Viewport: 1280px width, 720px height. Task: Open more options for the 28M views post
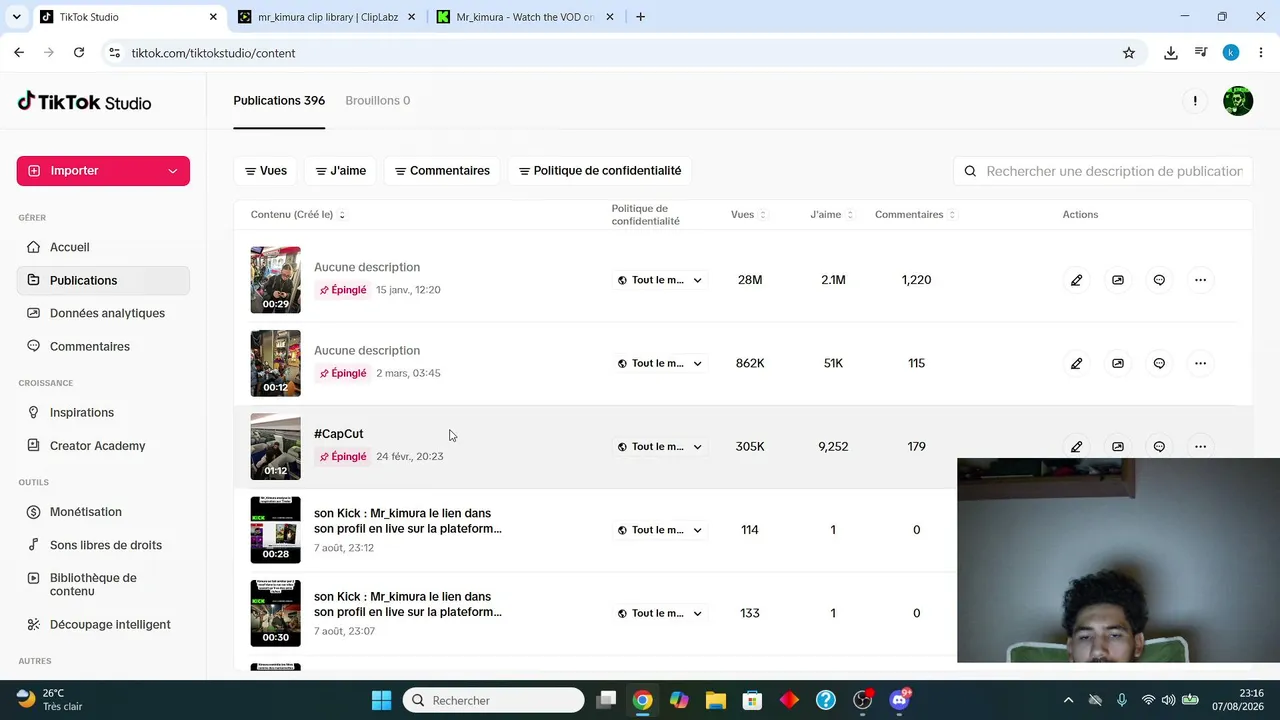1200,280
